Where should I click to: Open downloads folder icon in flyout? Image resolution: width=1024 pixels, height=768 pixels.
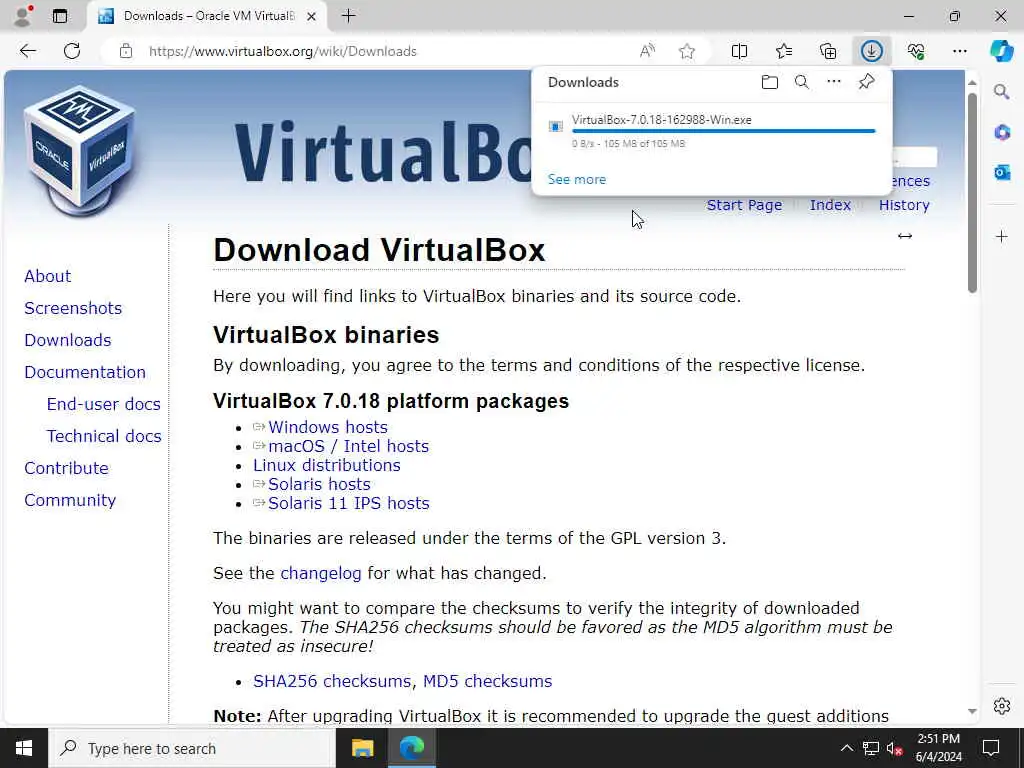tap(770, 82)
